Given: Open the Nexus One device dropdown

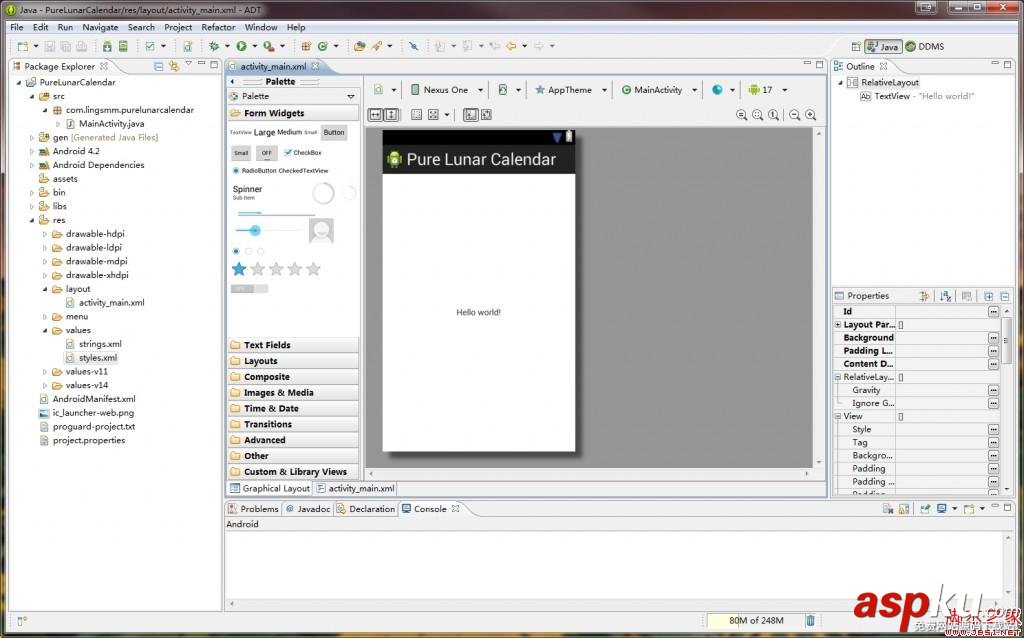Looking at the screenshot, I should (x=445, y=90).
